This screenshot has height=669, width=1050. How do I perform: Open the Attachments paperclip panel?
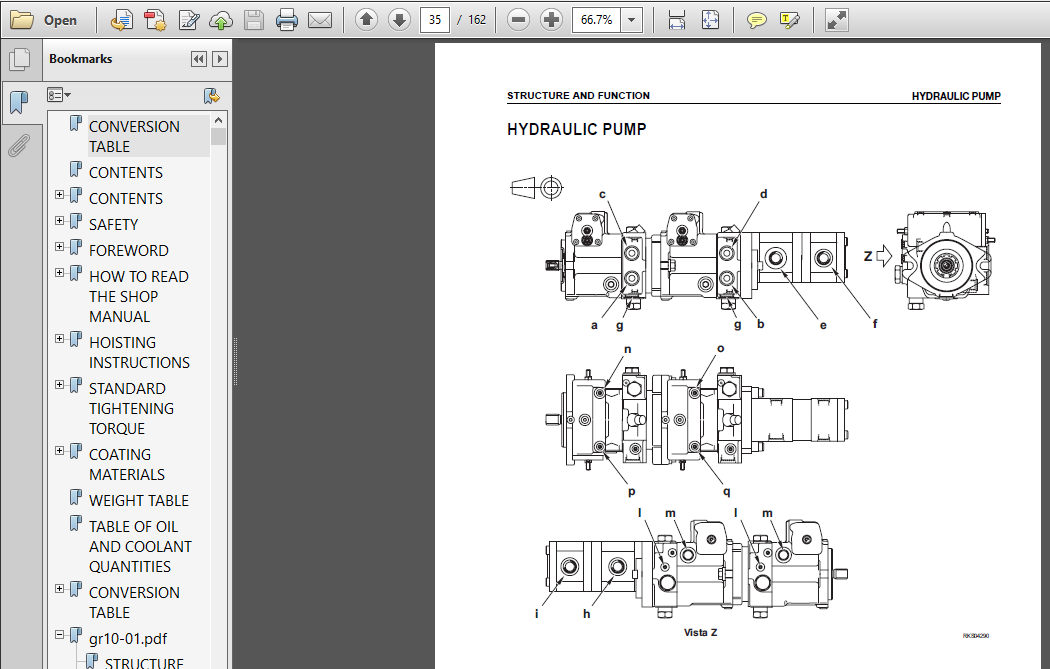(x=20, y=145)
